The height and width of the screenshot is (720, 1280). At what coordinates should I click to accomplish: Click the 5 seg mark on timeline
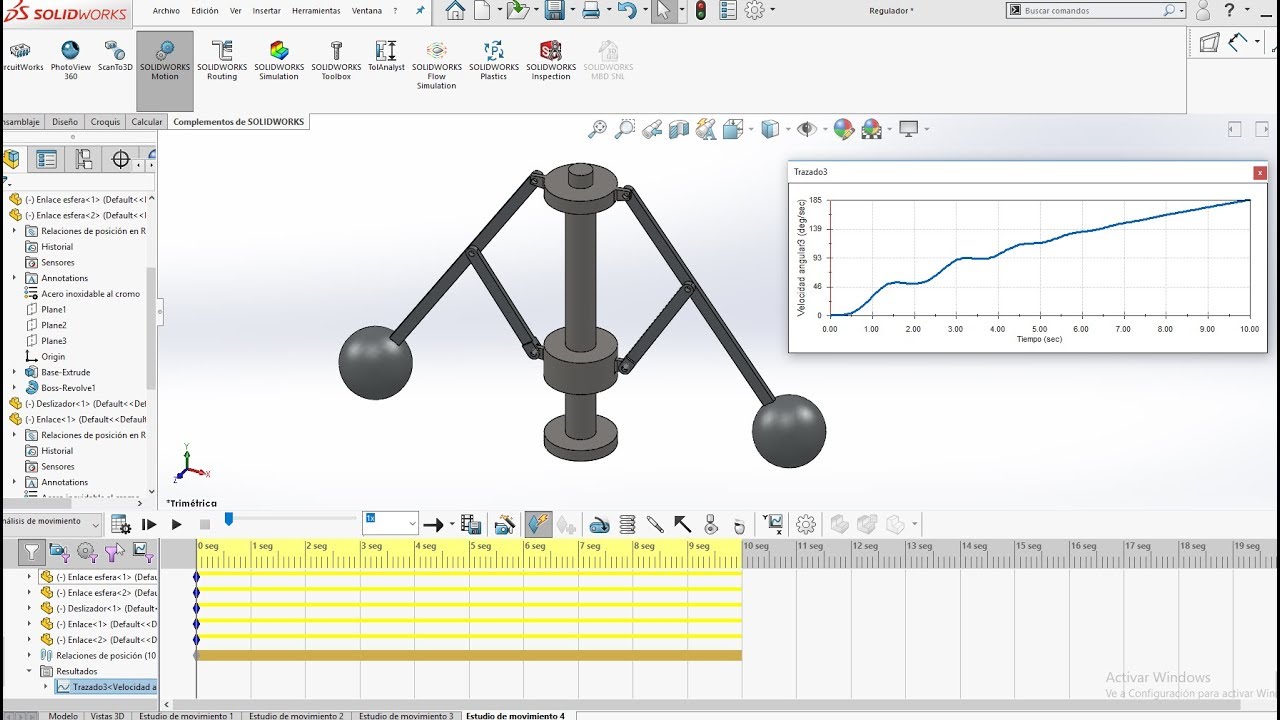(x=479, y=546)
